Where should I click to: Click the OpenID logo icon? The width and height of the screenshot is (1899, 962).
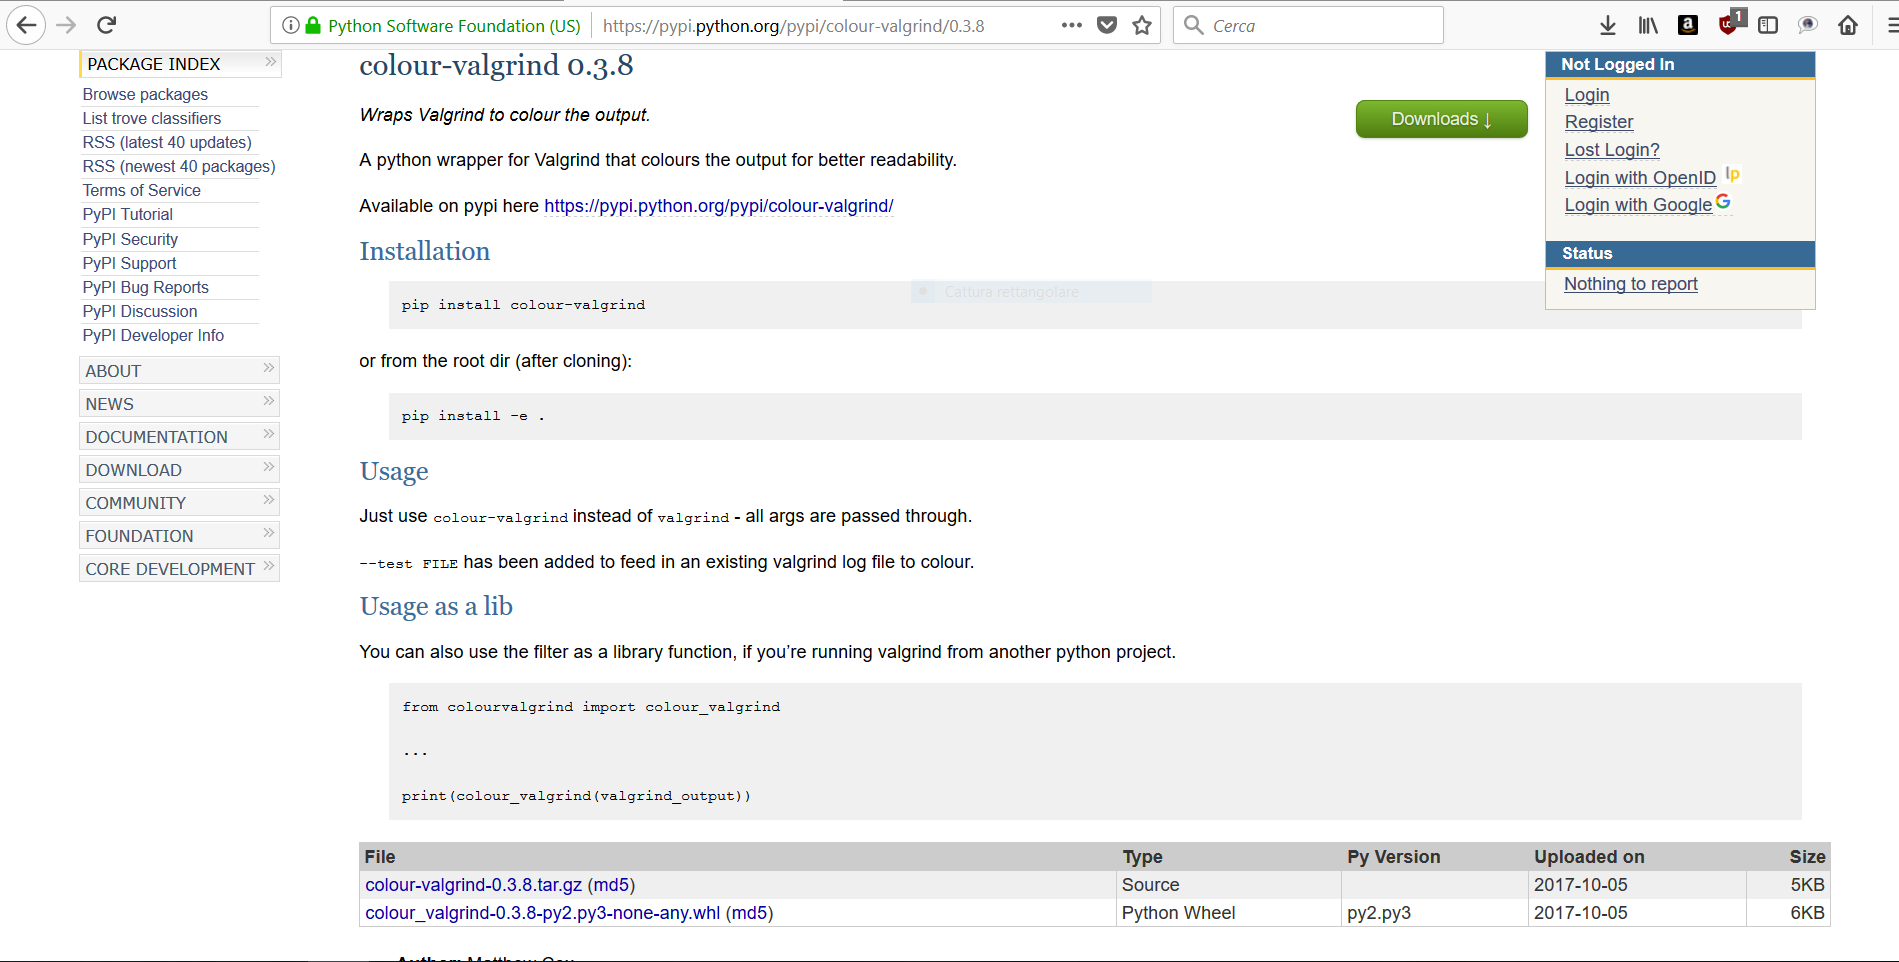pos(1733,174)
